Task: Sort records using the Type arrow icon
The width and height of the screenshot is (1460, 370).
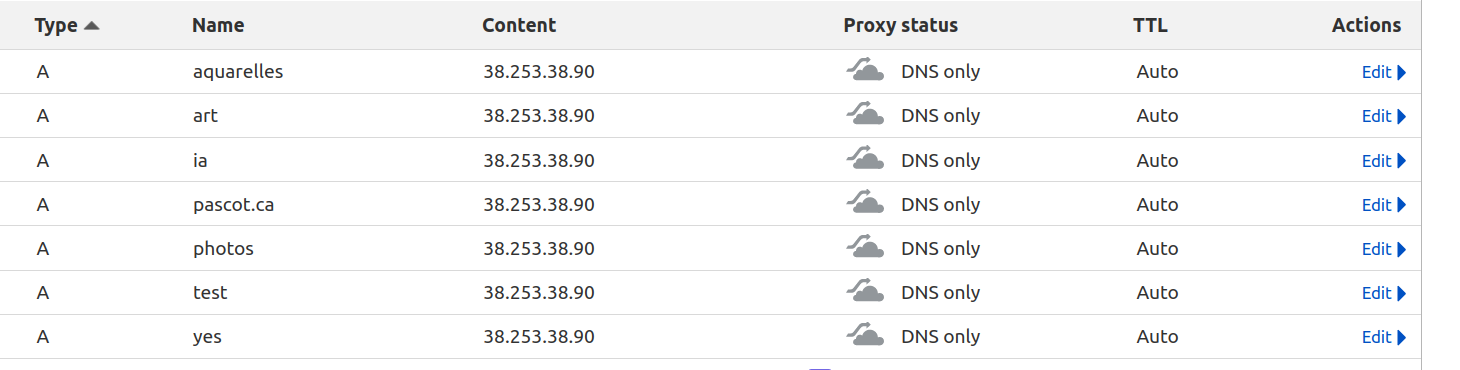Action: [x=92, y=26]
